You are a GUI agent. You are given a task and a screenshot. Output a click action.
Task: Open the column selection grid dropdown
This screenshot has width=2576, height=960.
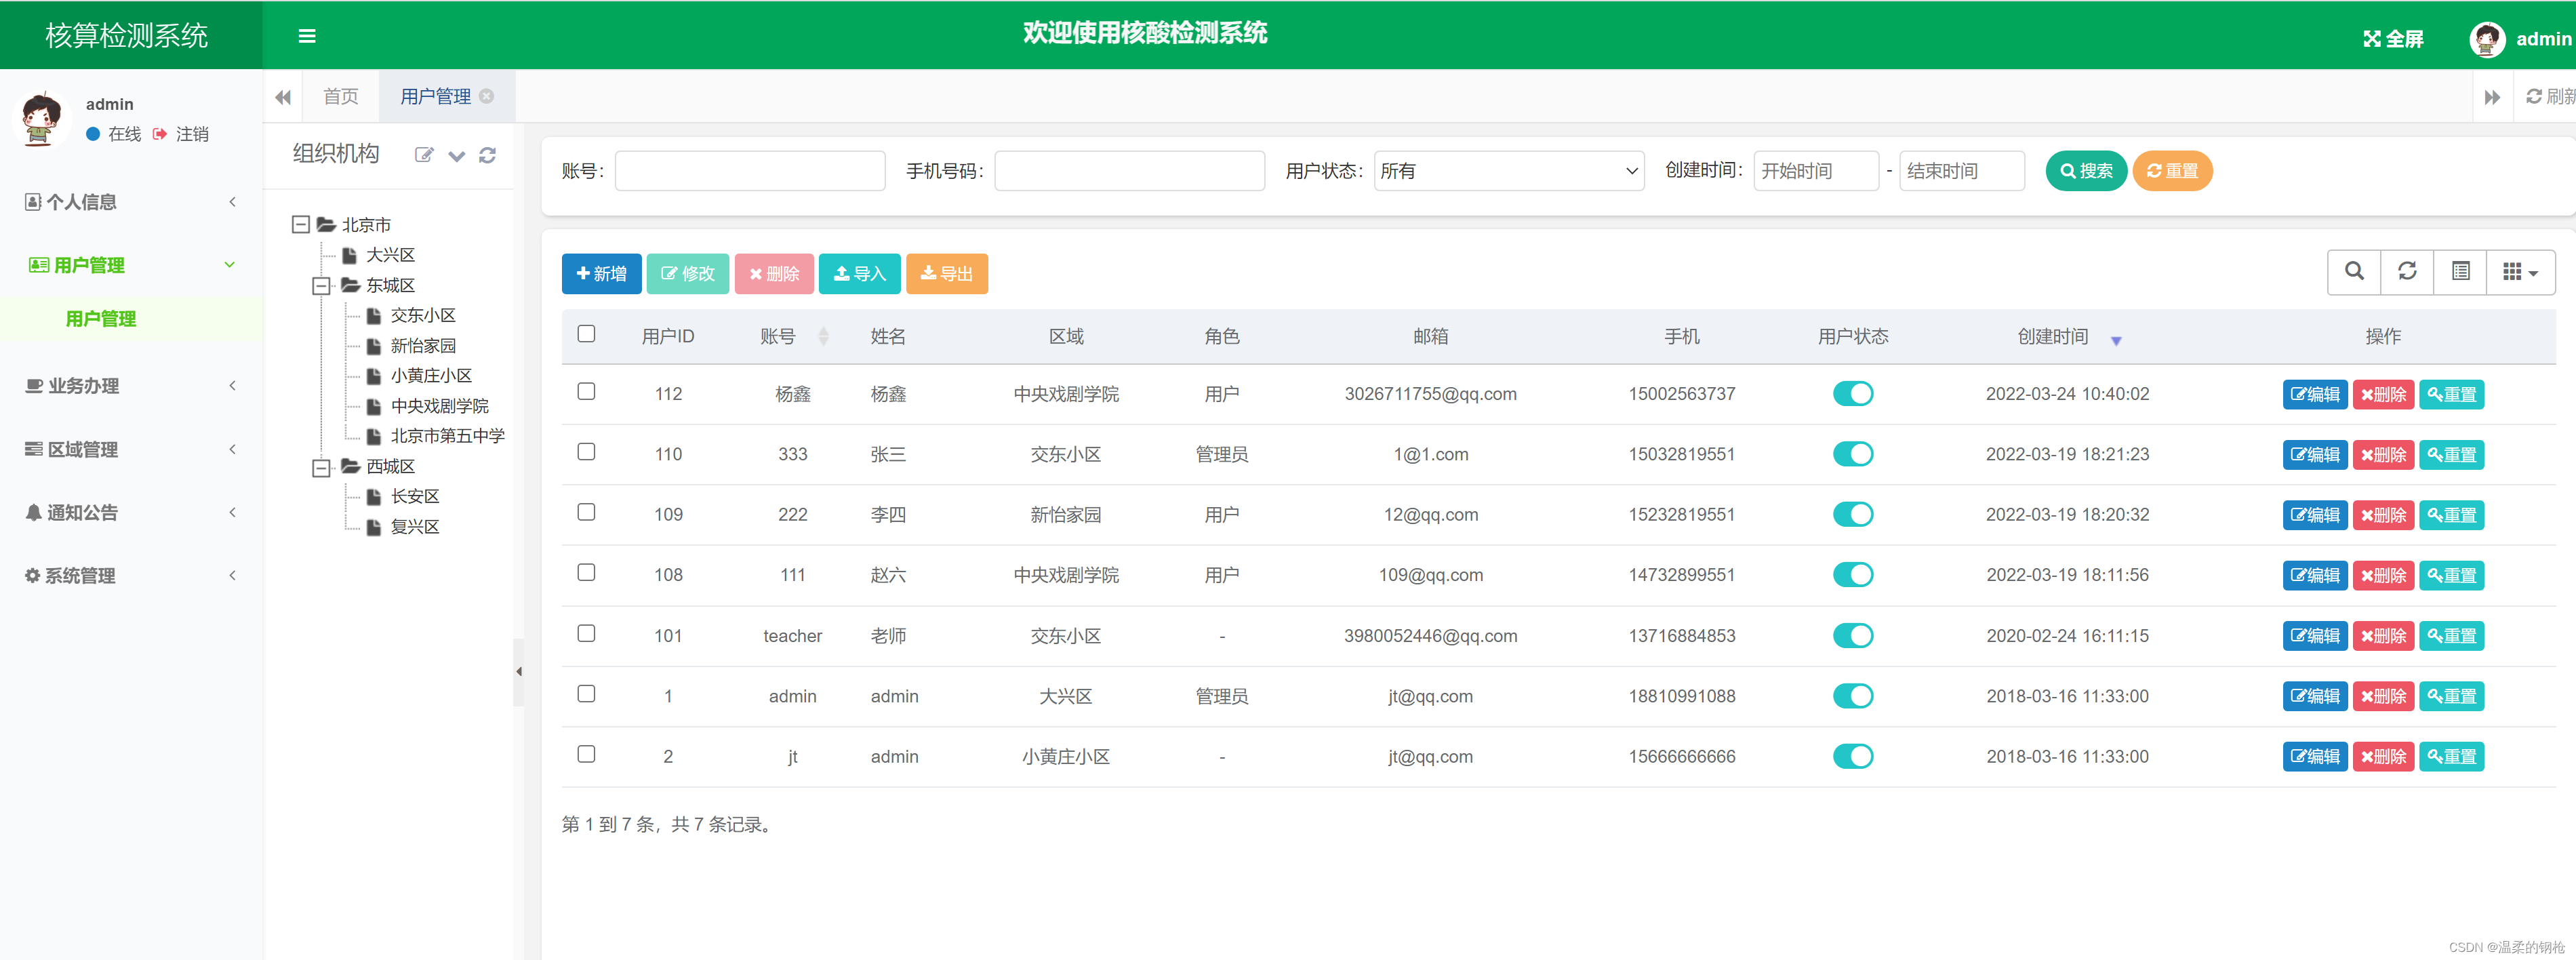pos(2520,271)
